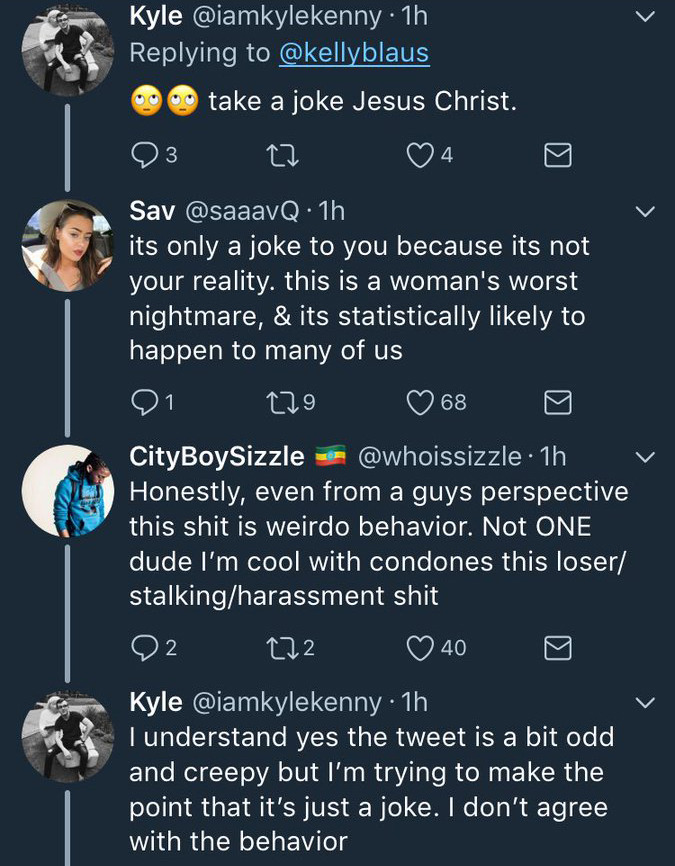Viewport: 675px width, 866px height.
Task: Share CityBoySizzle's tweet via message icon
Action: click(x=557, y=648)
